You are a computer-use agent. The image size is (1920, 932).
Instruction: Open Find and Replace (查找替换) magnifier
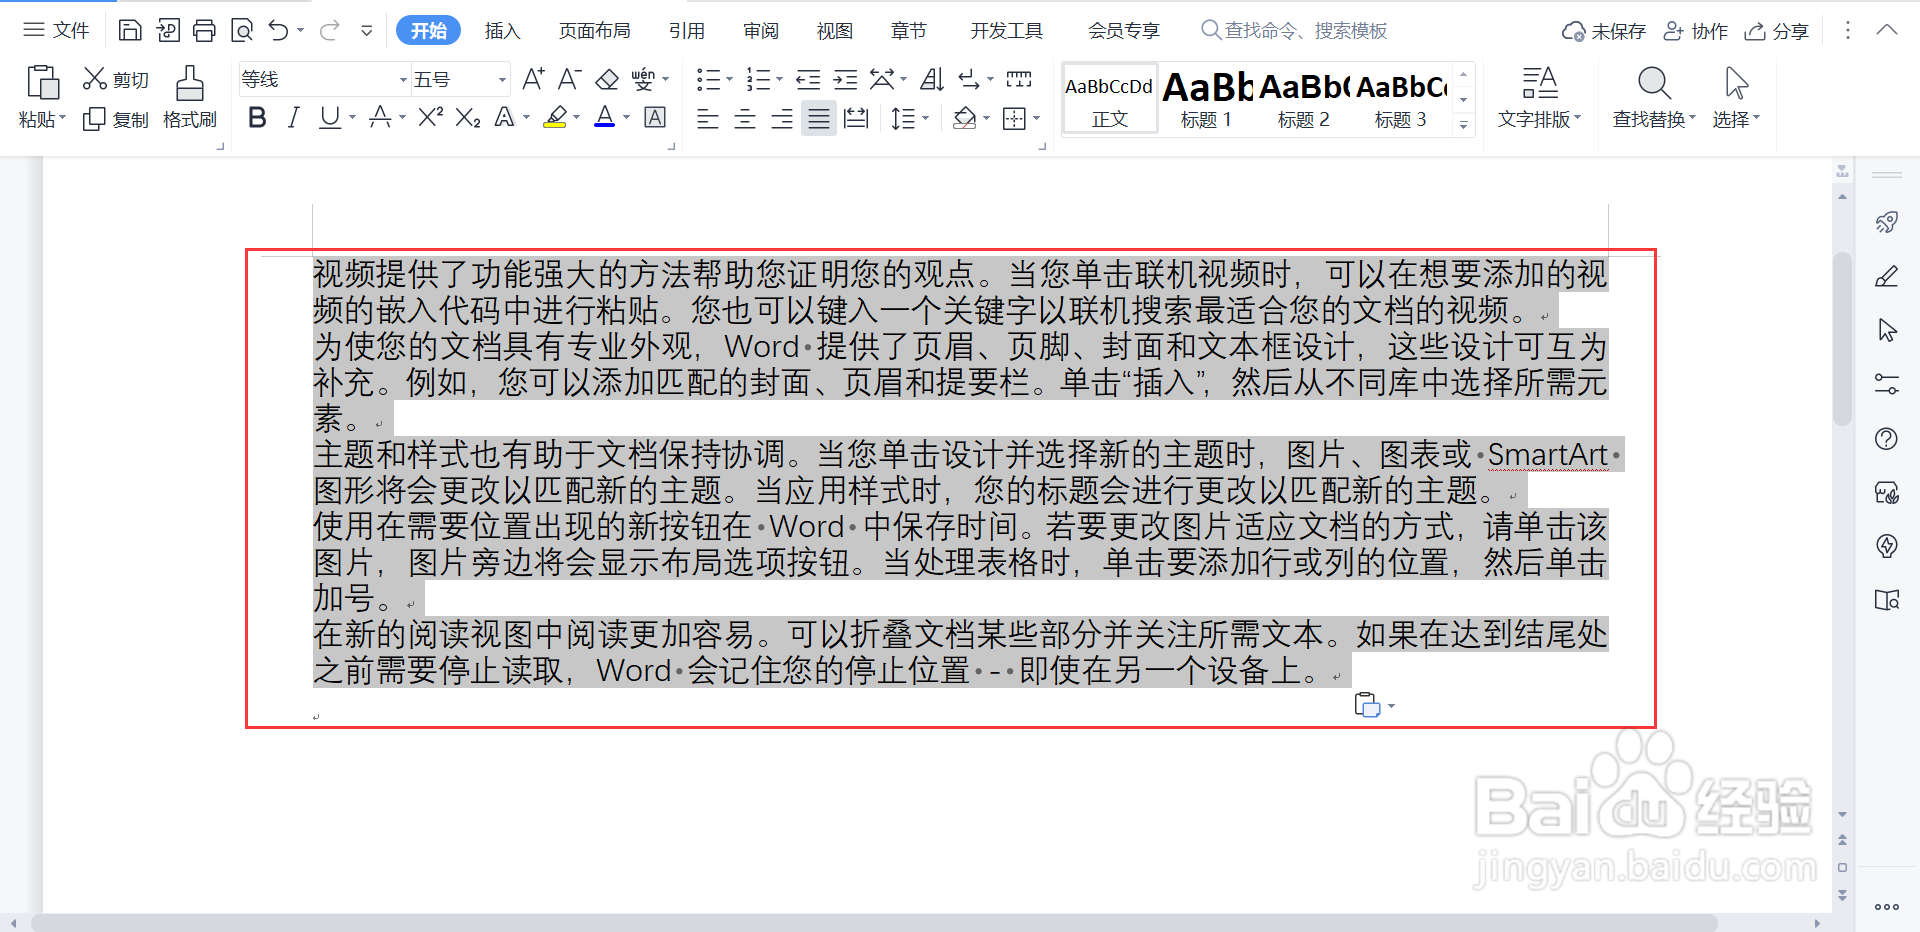tap(1654, 97)
